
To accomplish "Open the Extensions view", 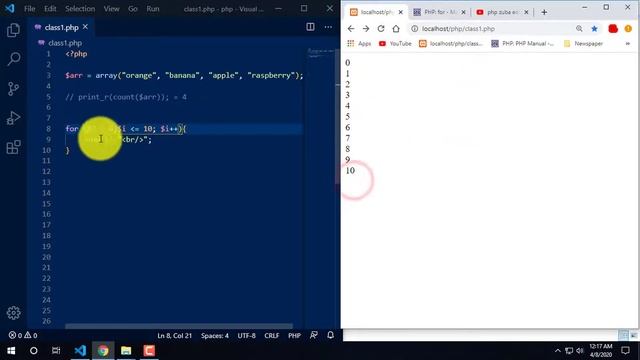I will (x=13, y=147).
